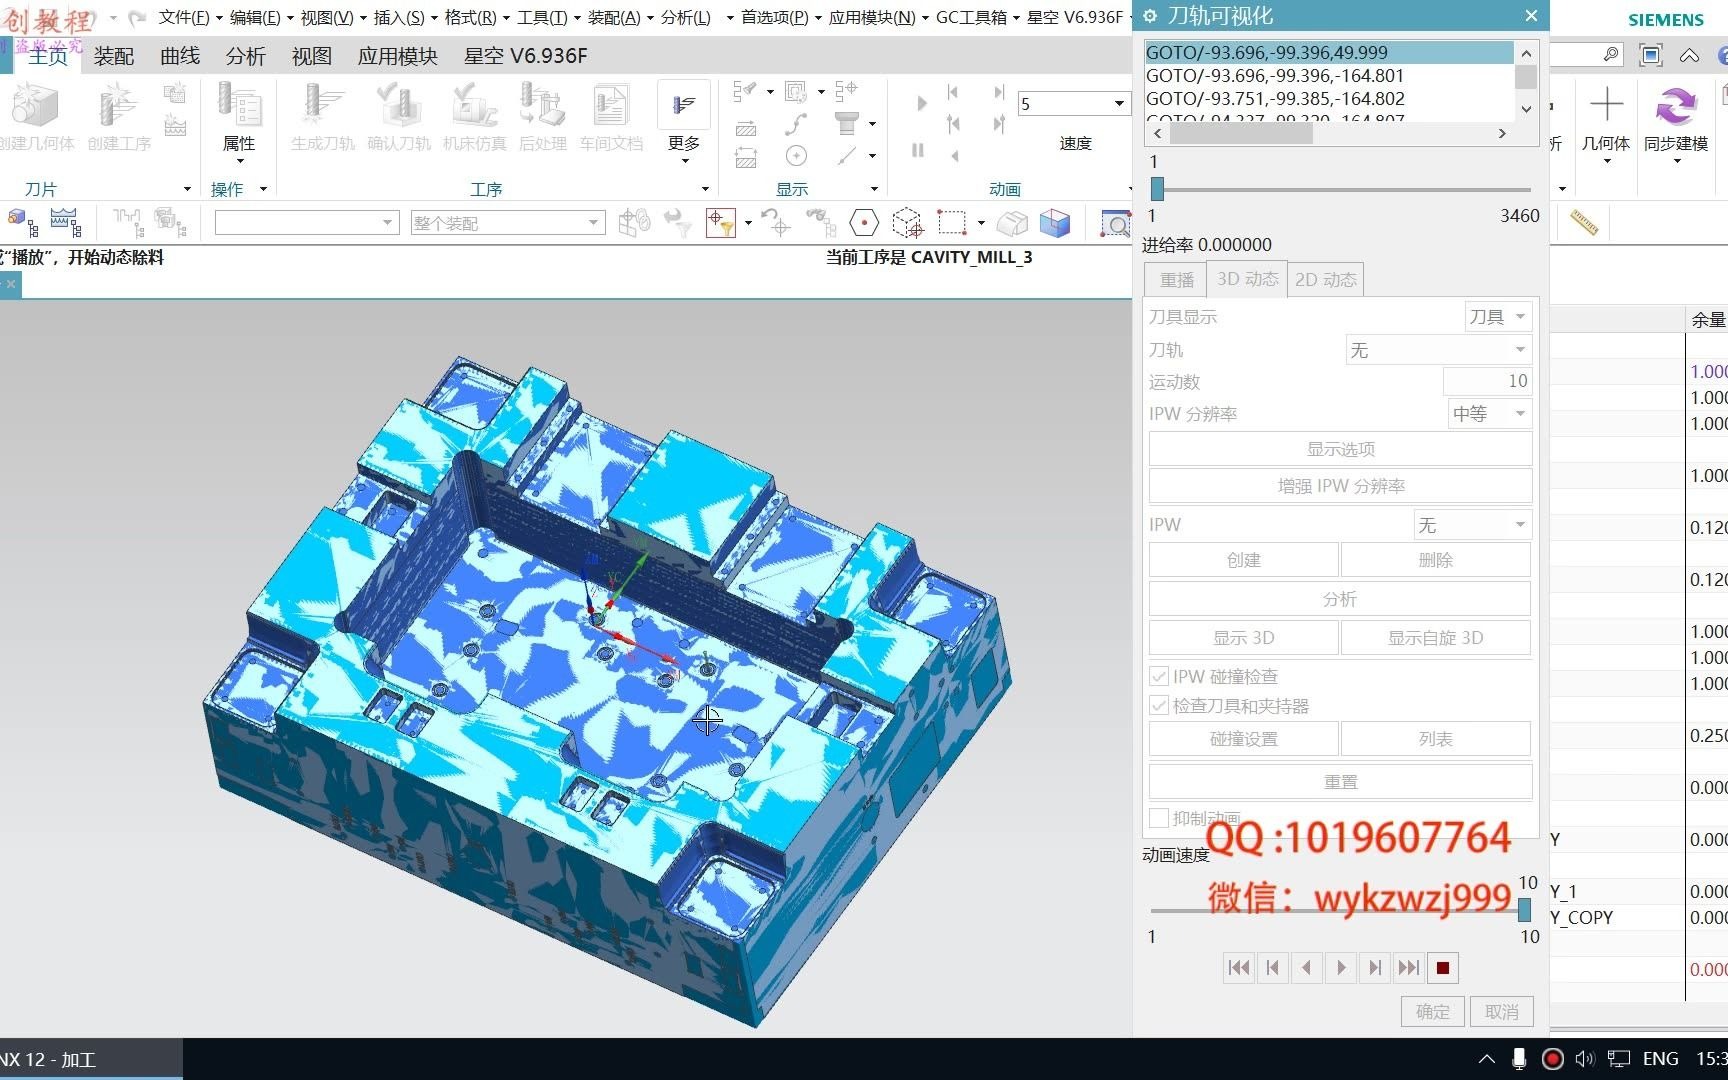Toggle suppress animation checkbox

point(1159,818)
